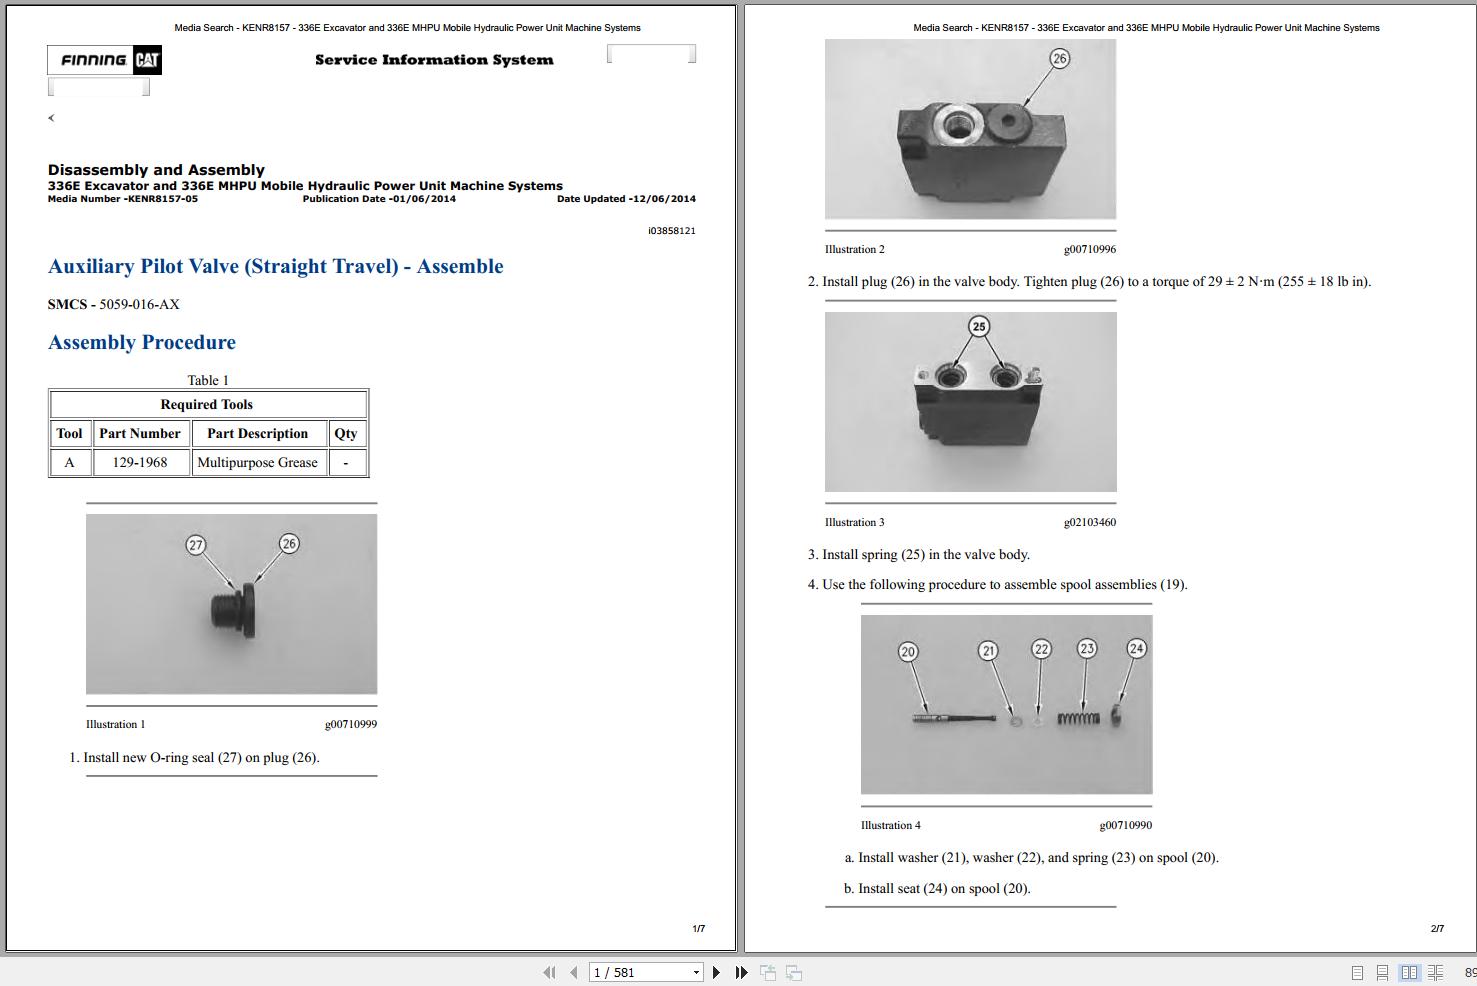Image resolution: width=1477 pixels, height=986 pixels.
Task: Click step 4 spool assemblies instruction
Action: pyautogui.click(x=1005, y=584)
